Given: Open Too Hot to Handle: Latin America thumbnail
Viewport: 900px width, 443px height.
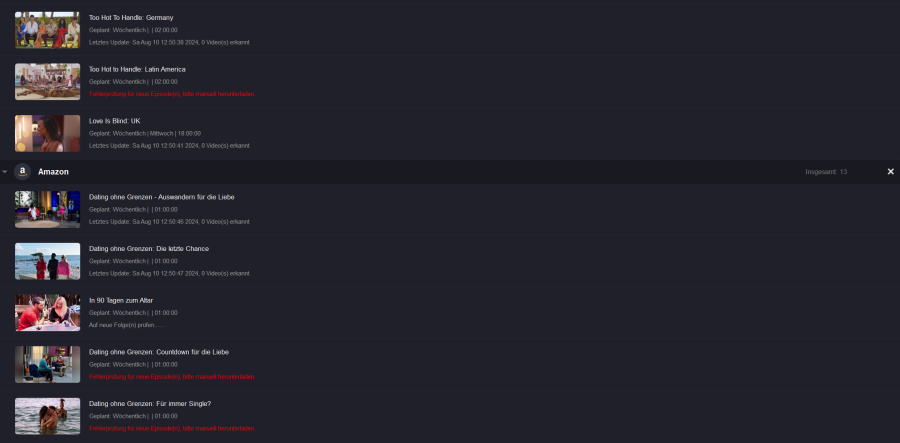Looking at the screenshot, I should pos(48,81).
